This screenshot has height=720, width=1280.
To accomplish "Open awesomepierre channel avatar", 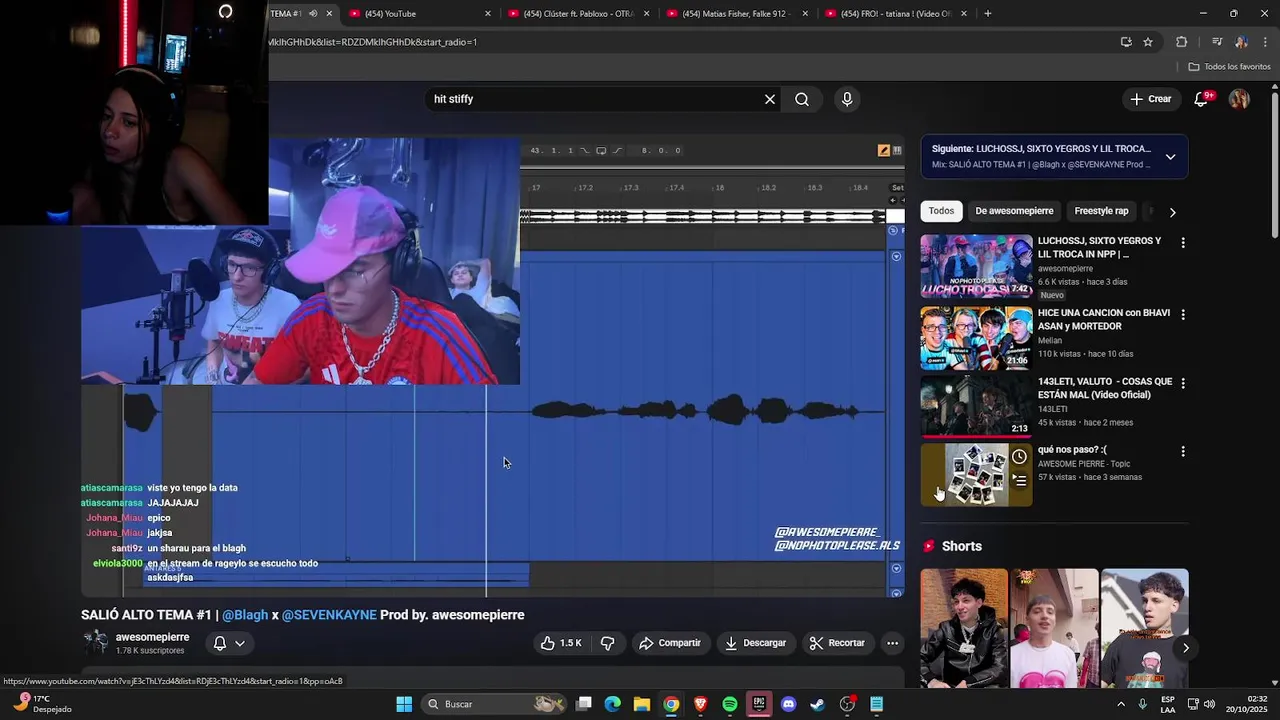I will coord(95,643).
